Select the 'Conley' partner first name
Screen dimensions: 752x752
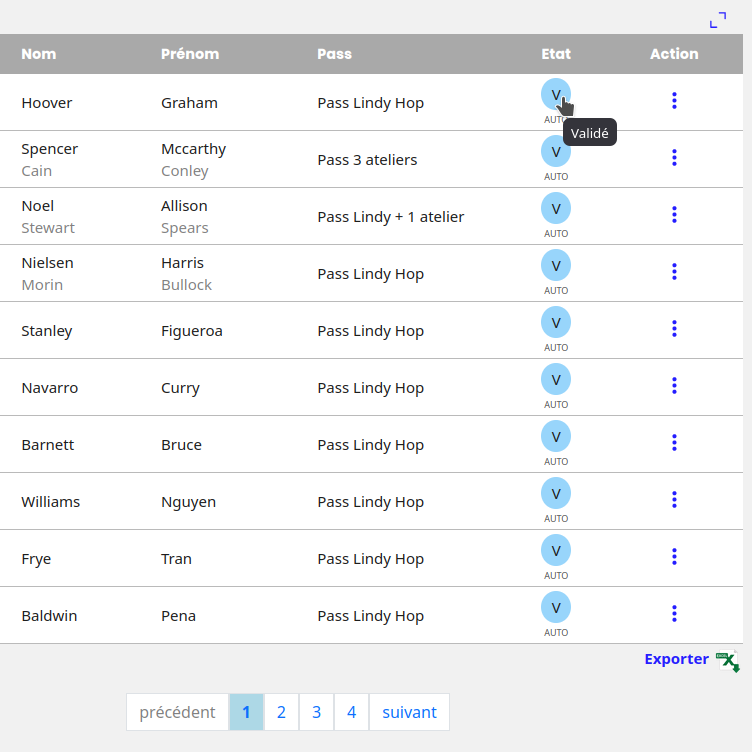[185, 171]
